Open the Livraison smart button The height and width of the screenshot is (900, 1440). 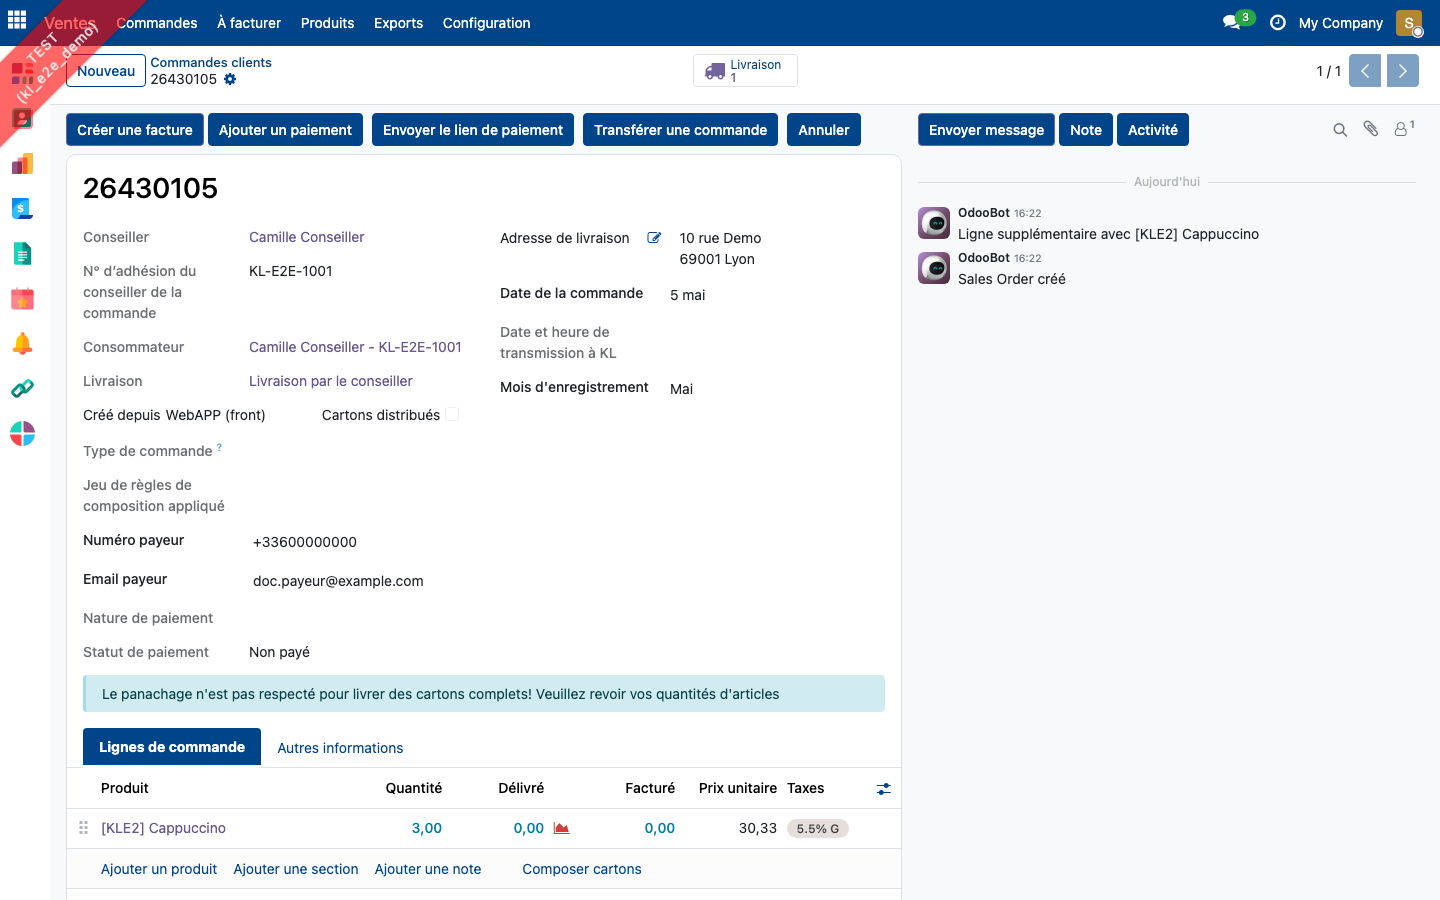pyautogui.click(x=745, y=71)
